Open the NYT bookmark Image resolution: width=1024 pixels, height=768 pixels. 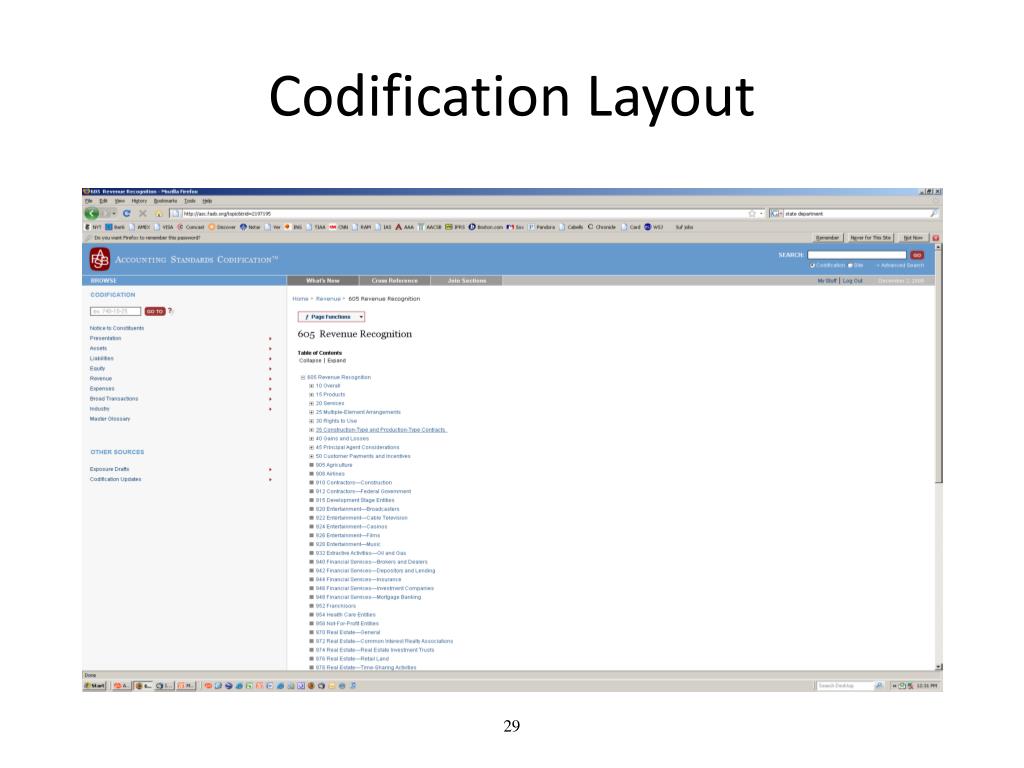(x=93, y=227)
